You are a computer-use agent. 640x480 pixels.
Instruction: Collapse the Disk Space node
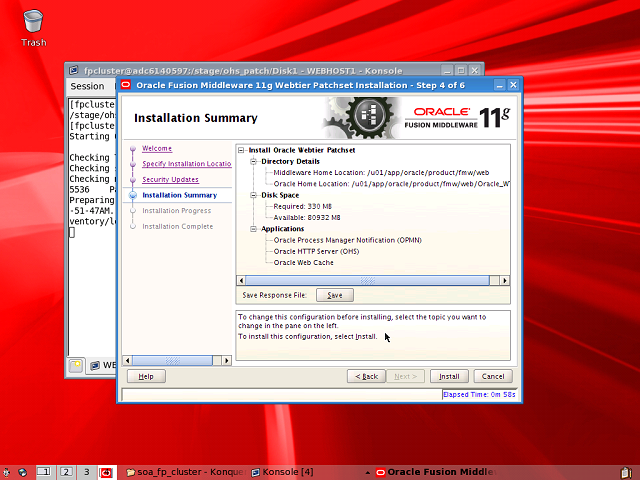253,195
